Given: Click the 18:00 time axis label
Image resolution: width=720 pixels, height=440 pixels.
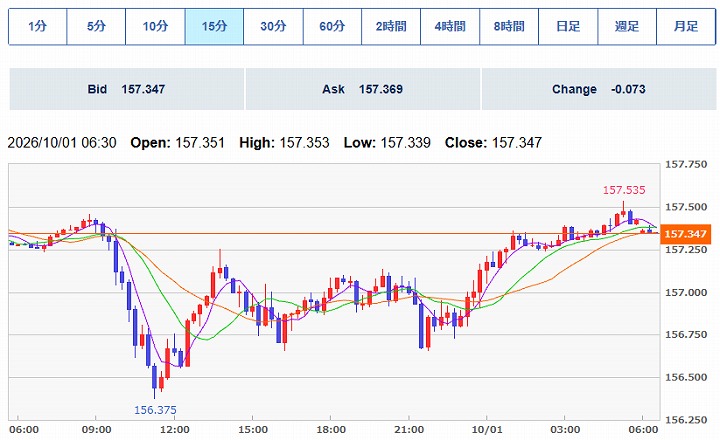Looking at the screenshot, I should coord(331,430).
